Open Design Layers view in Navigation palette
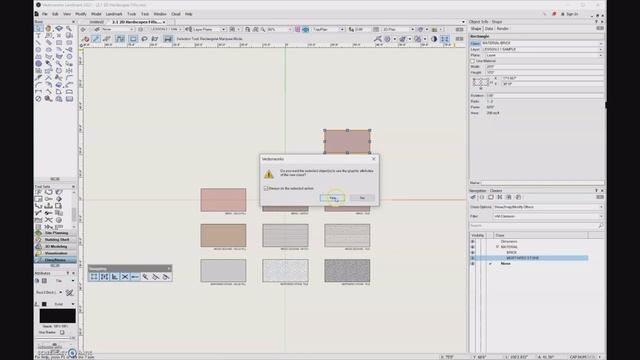The width and height of the screenshot is (640, 360). (x=482, y=197)
